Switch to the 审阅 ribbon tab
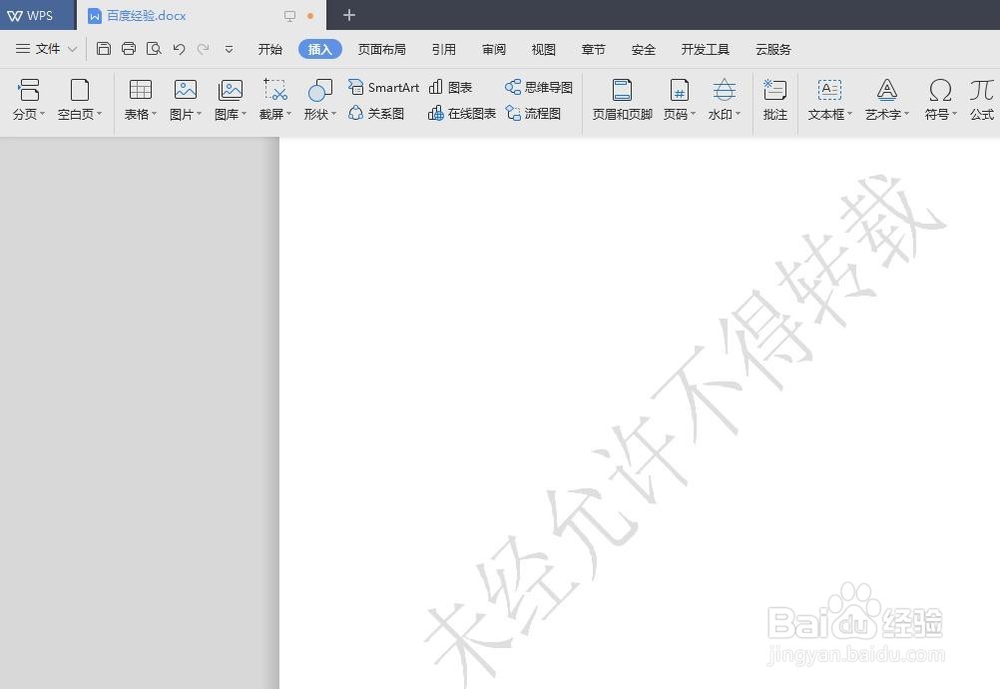This screenshot has height=689, width=1000. coord(493,48)
